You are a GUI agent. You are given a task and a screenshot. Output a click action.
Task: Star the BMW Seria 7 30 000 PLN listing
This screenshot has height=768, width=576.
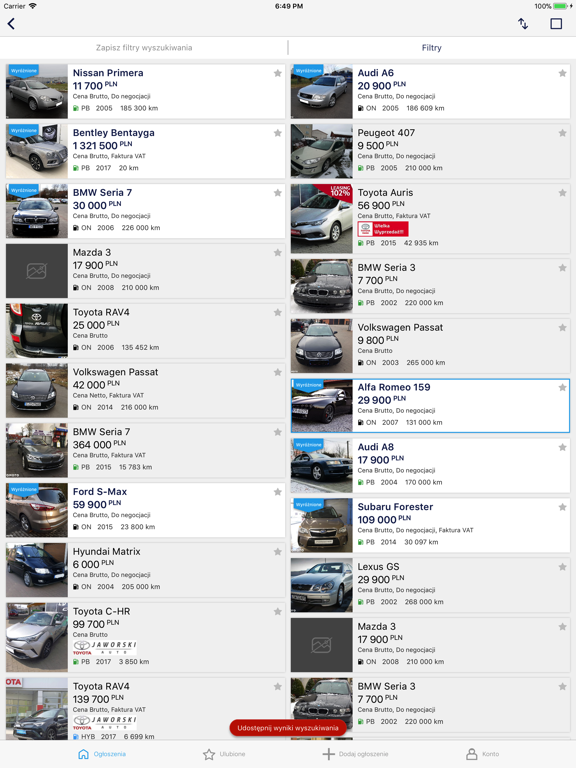coord(278,192)
